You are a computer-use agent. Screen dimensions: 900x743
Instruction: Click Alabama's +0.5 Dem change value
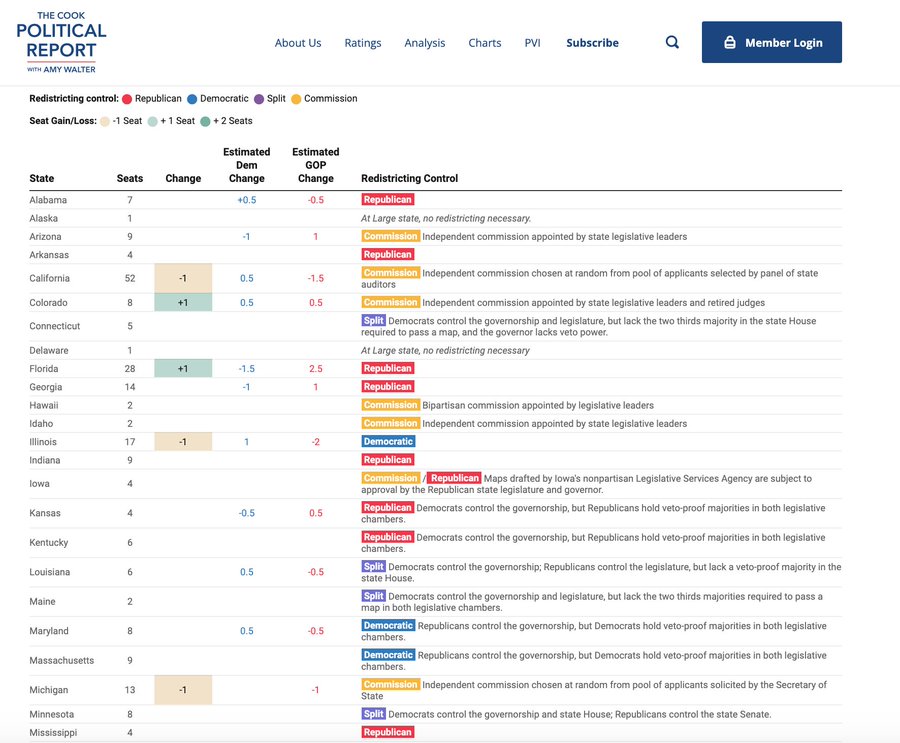coord(247,200)
